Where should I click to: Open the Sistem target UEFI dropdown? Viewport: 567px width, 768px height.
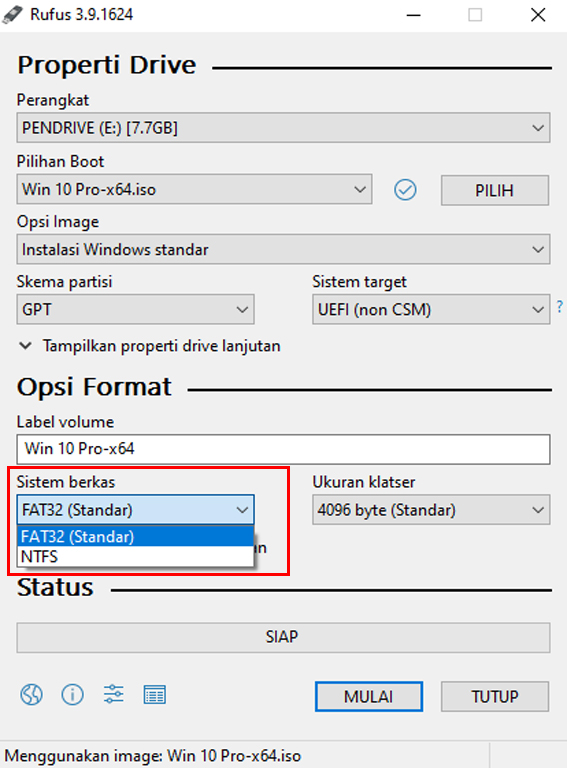[x=431, y=310]
